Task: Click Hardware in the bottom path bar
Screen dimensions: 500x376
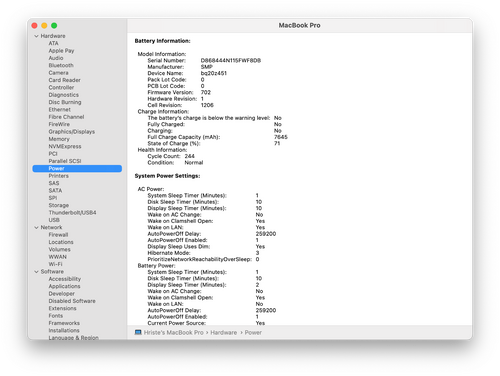Action: (x=223, y=332)
